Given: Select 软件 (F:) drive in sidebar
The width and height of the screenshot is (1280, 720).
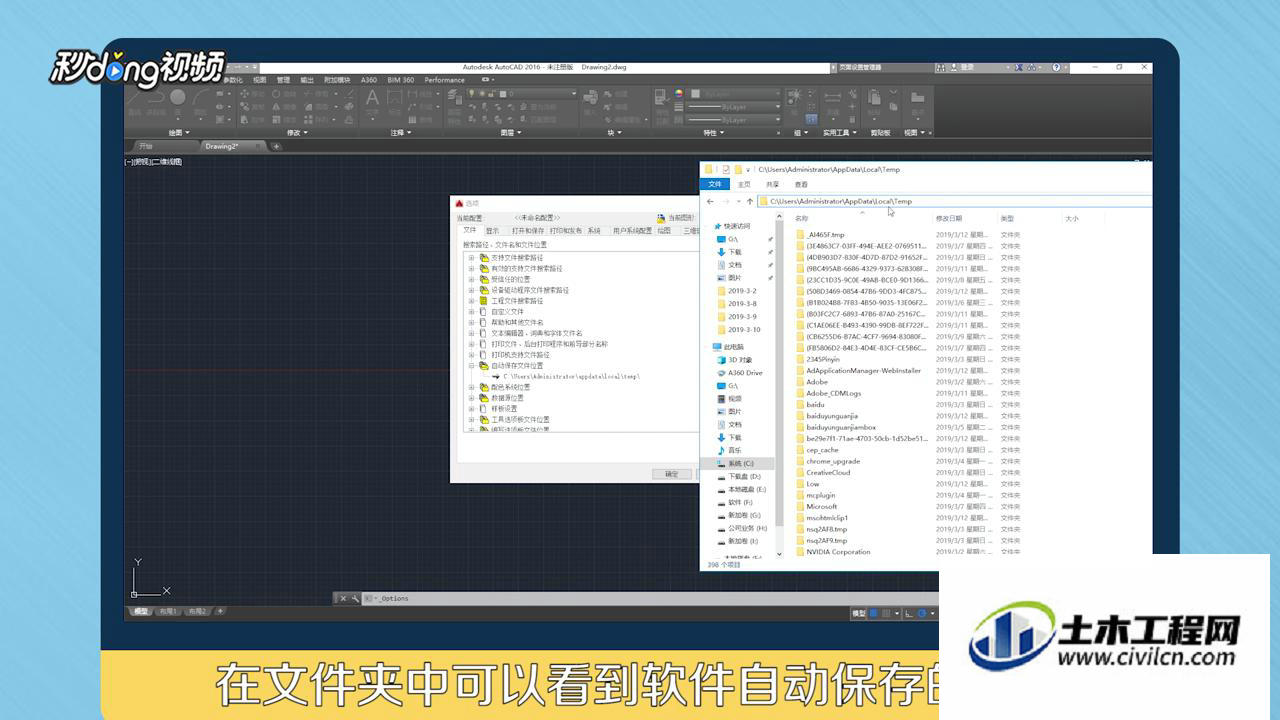Looking at the screenshot, I should click(x=735, y=503).
